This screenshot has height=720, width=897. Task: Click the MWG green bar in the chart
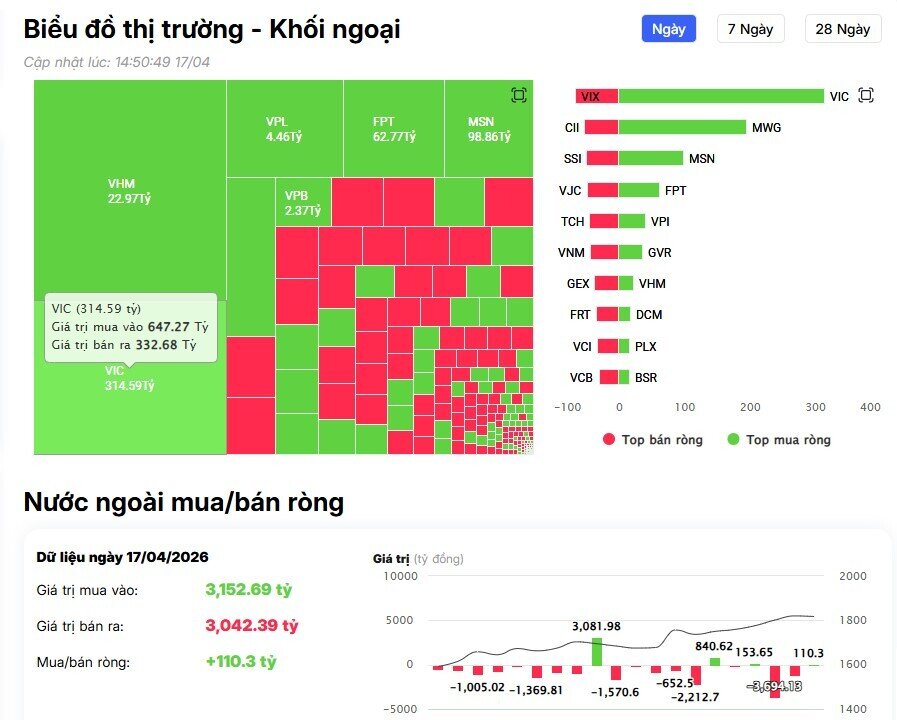680,127
